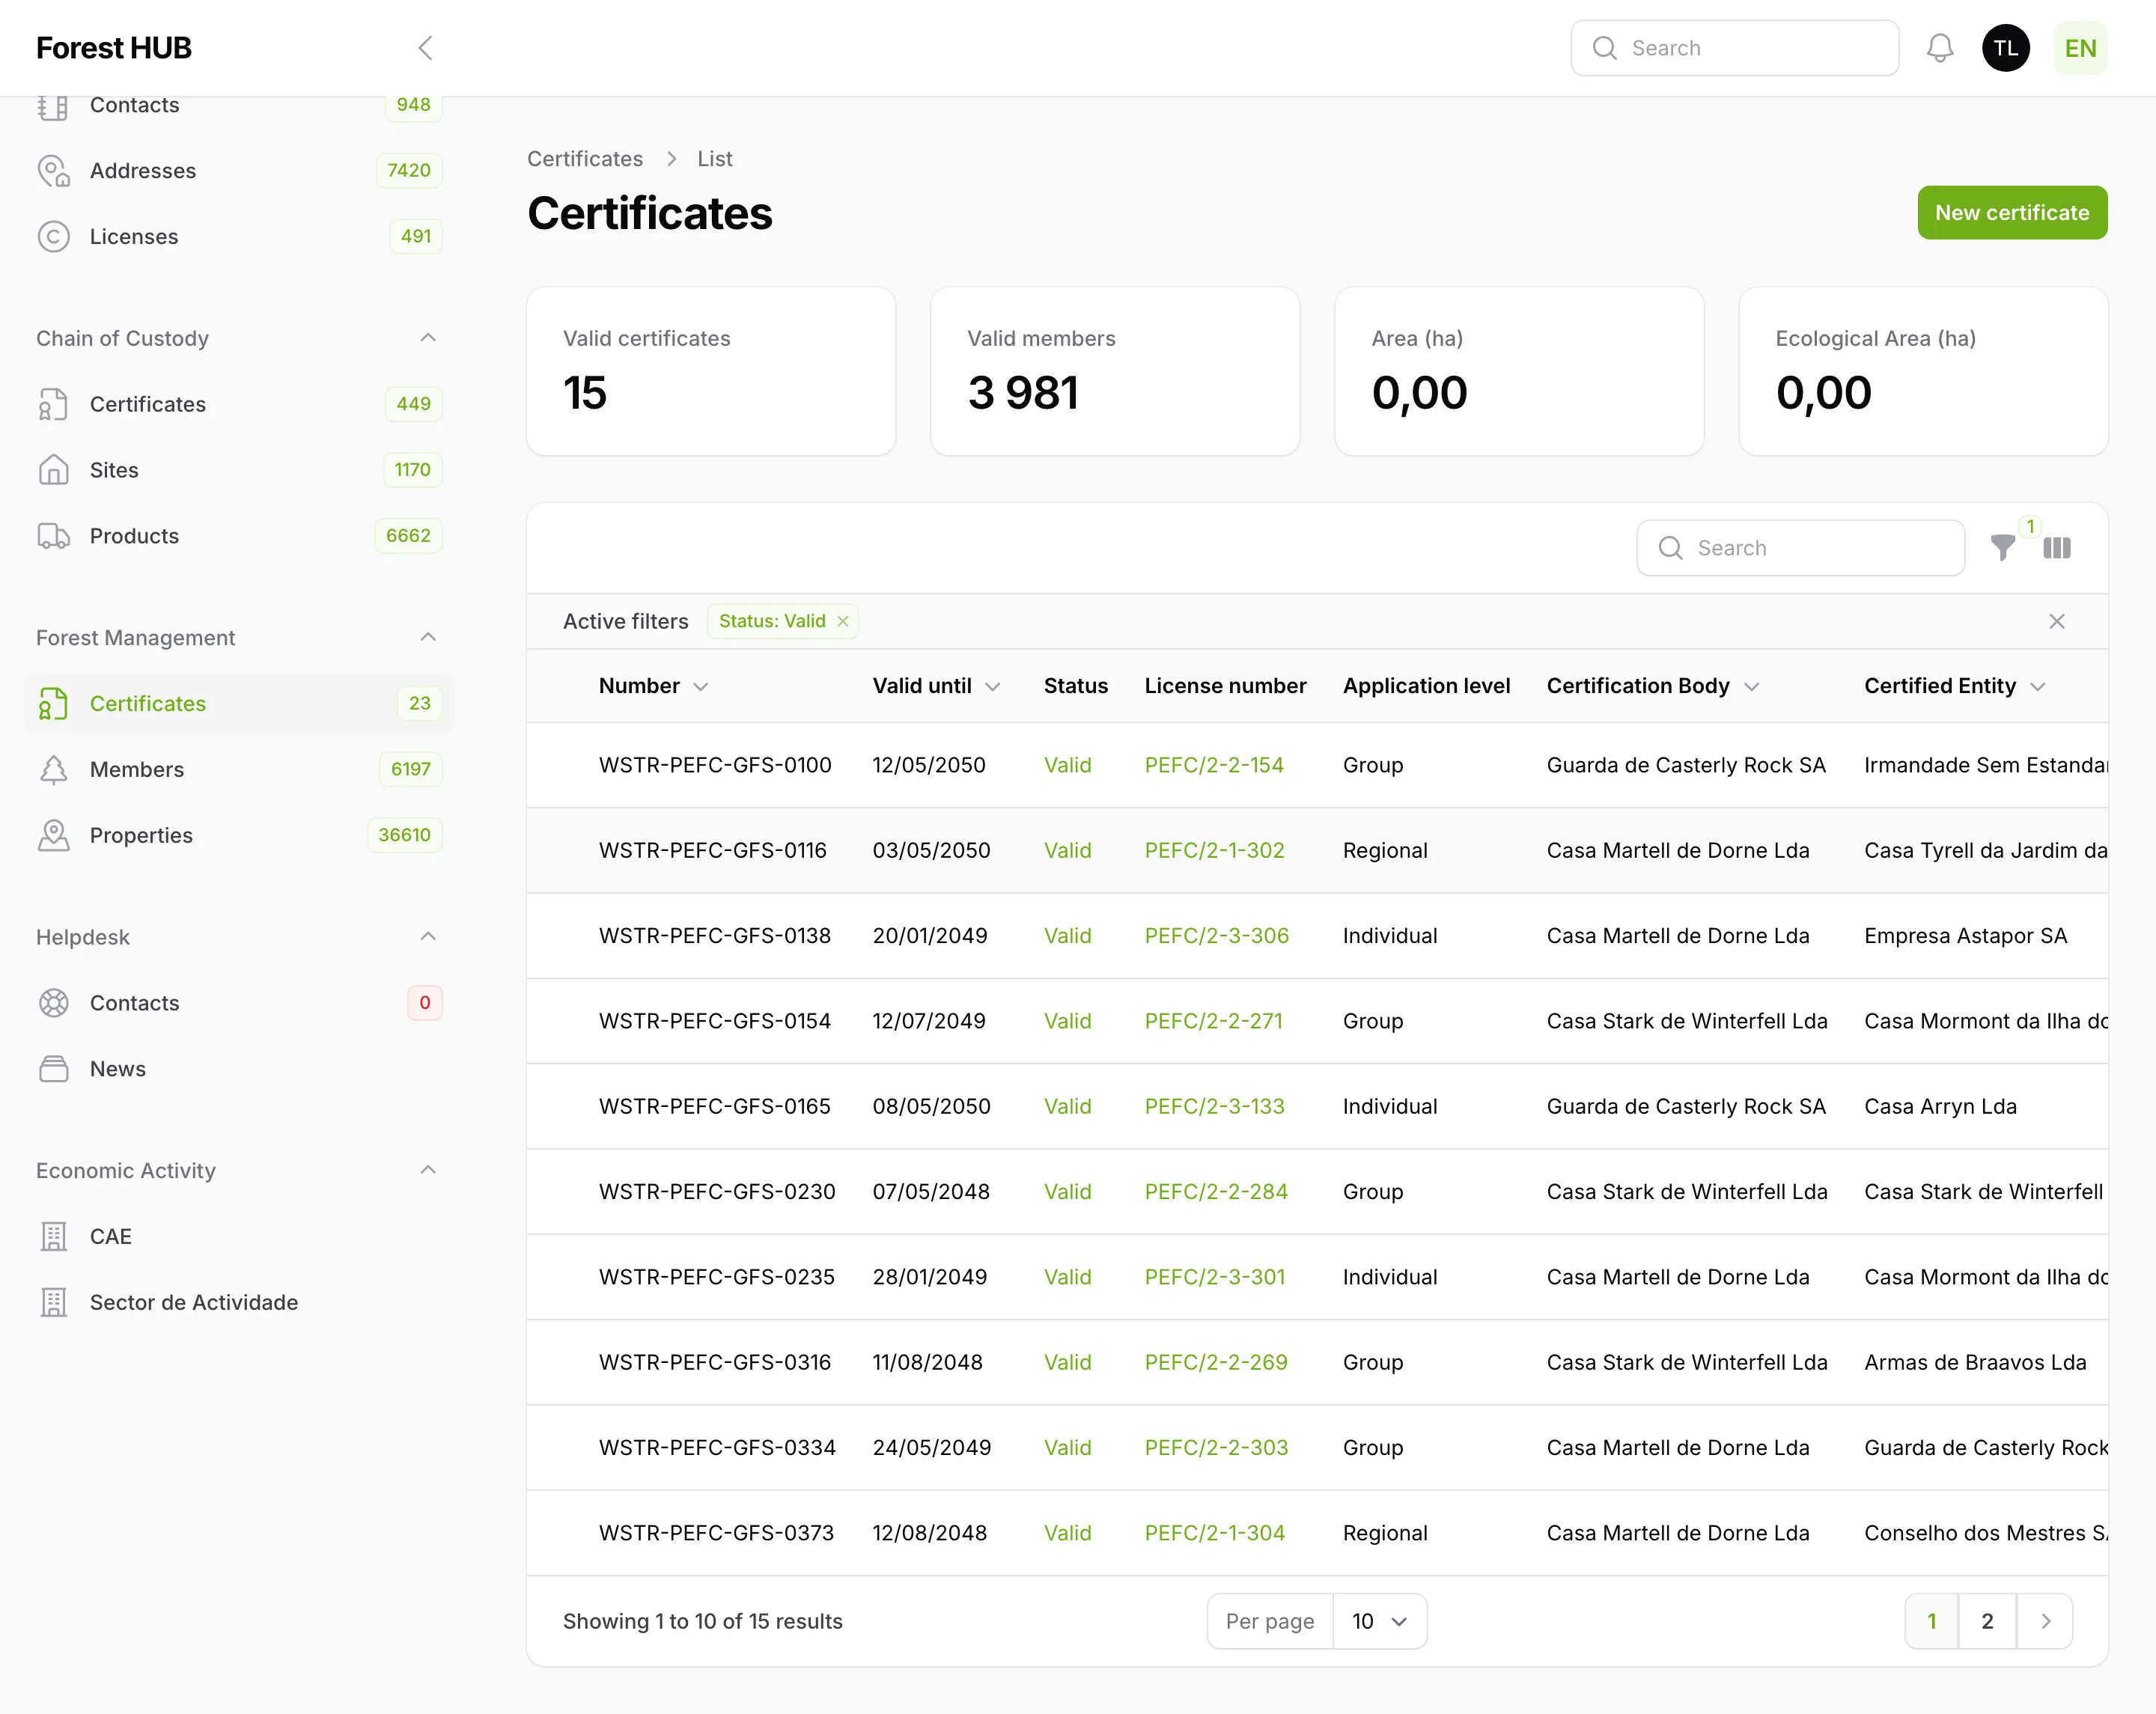2156x1714 pixels.
Task: Click the top header Search field
Action: (x=1735, y=48)
